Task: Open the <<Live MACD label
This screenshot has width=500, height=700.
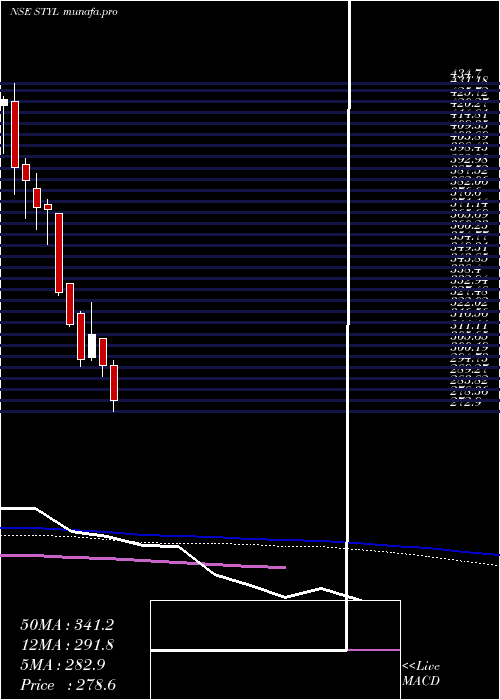Action: coord(421,674)
